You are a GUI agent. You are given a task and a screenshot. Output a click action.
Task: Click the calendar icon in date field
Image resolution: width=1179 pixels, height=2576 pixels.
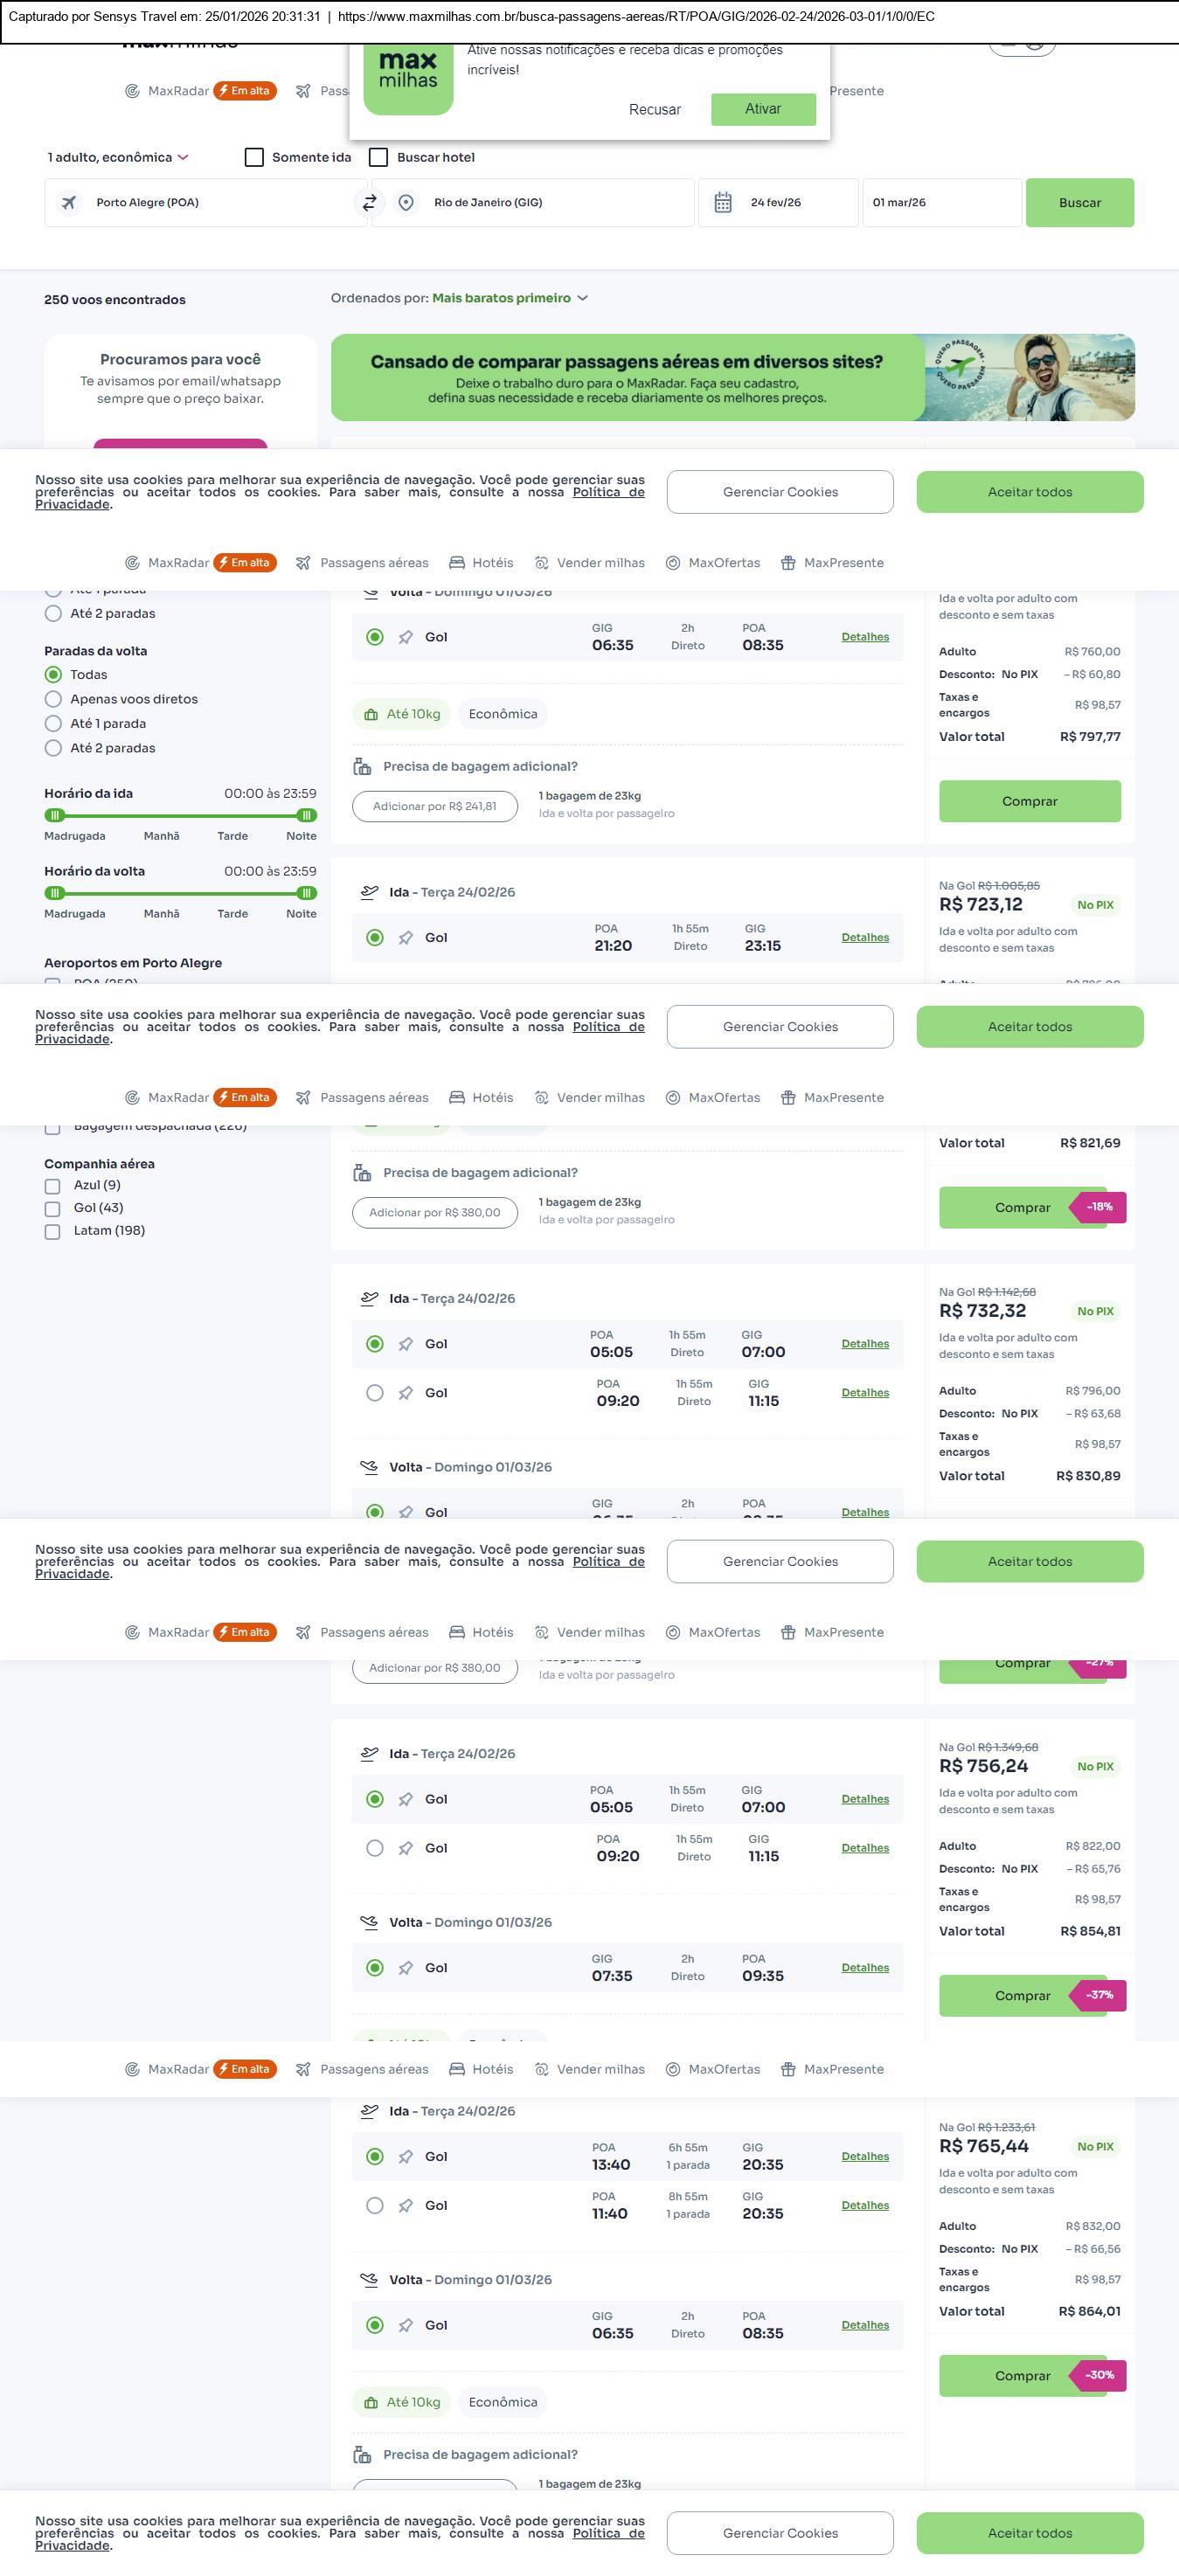(x=723, y=203)
